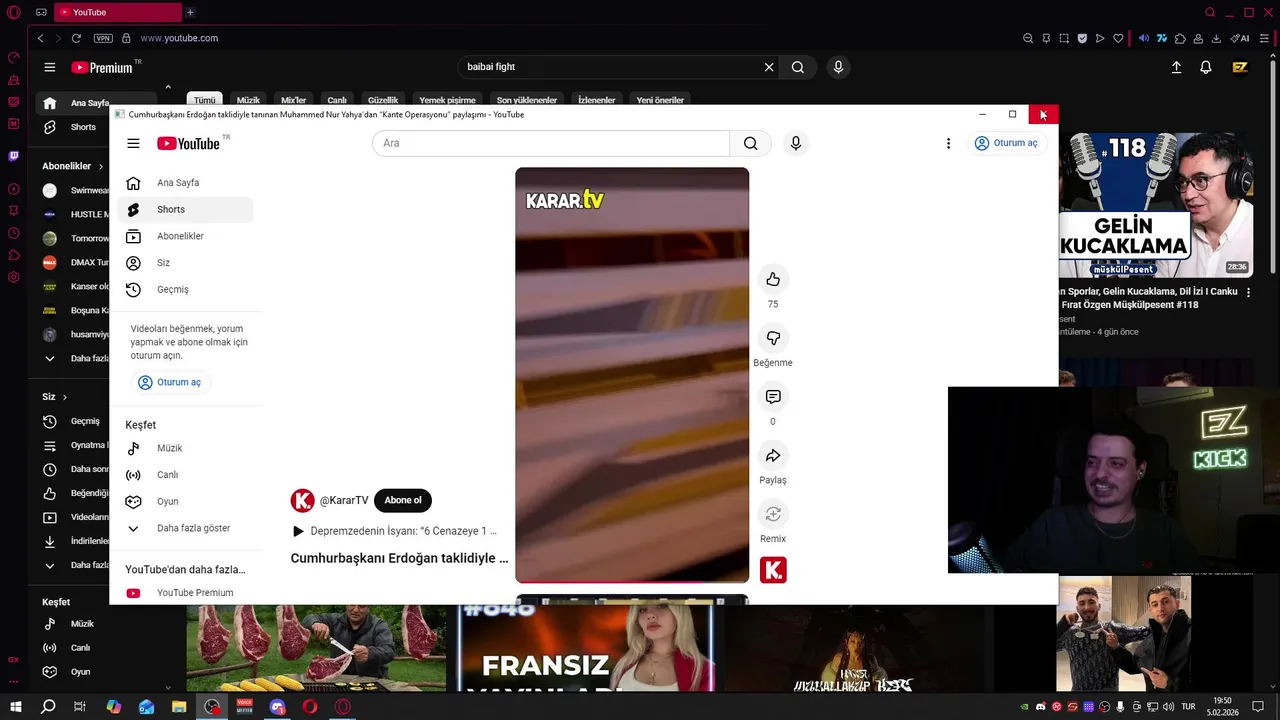Click Windows taskbar search icon
The width and height of the screenshot is (1280, 720).
coord(48,707)
